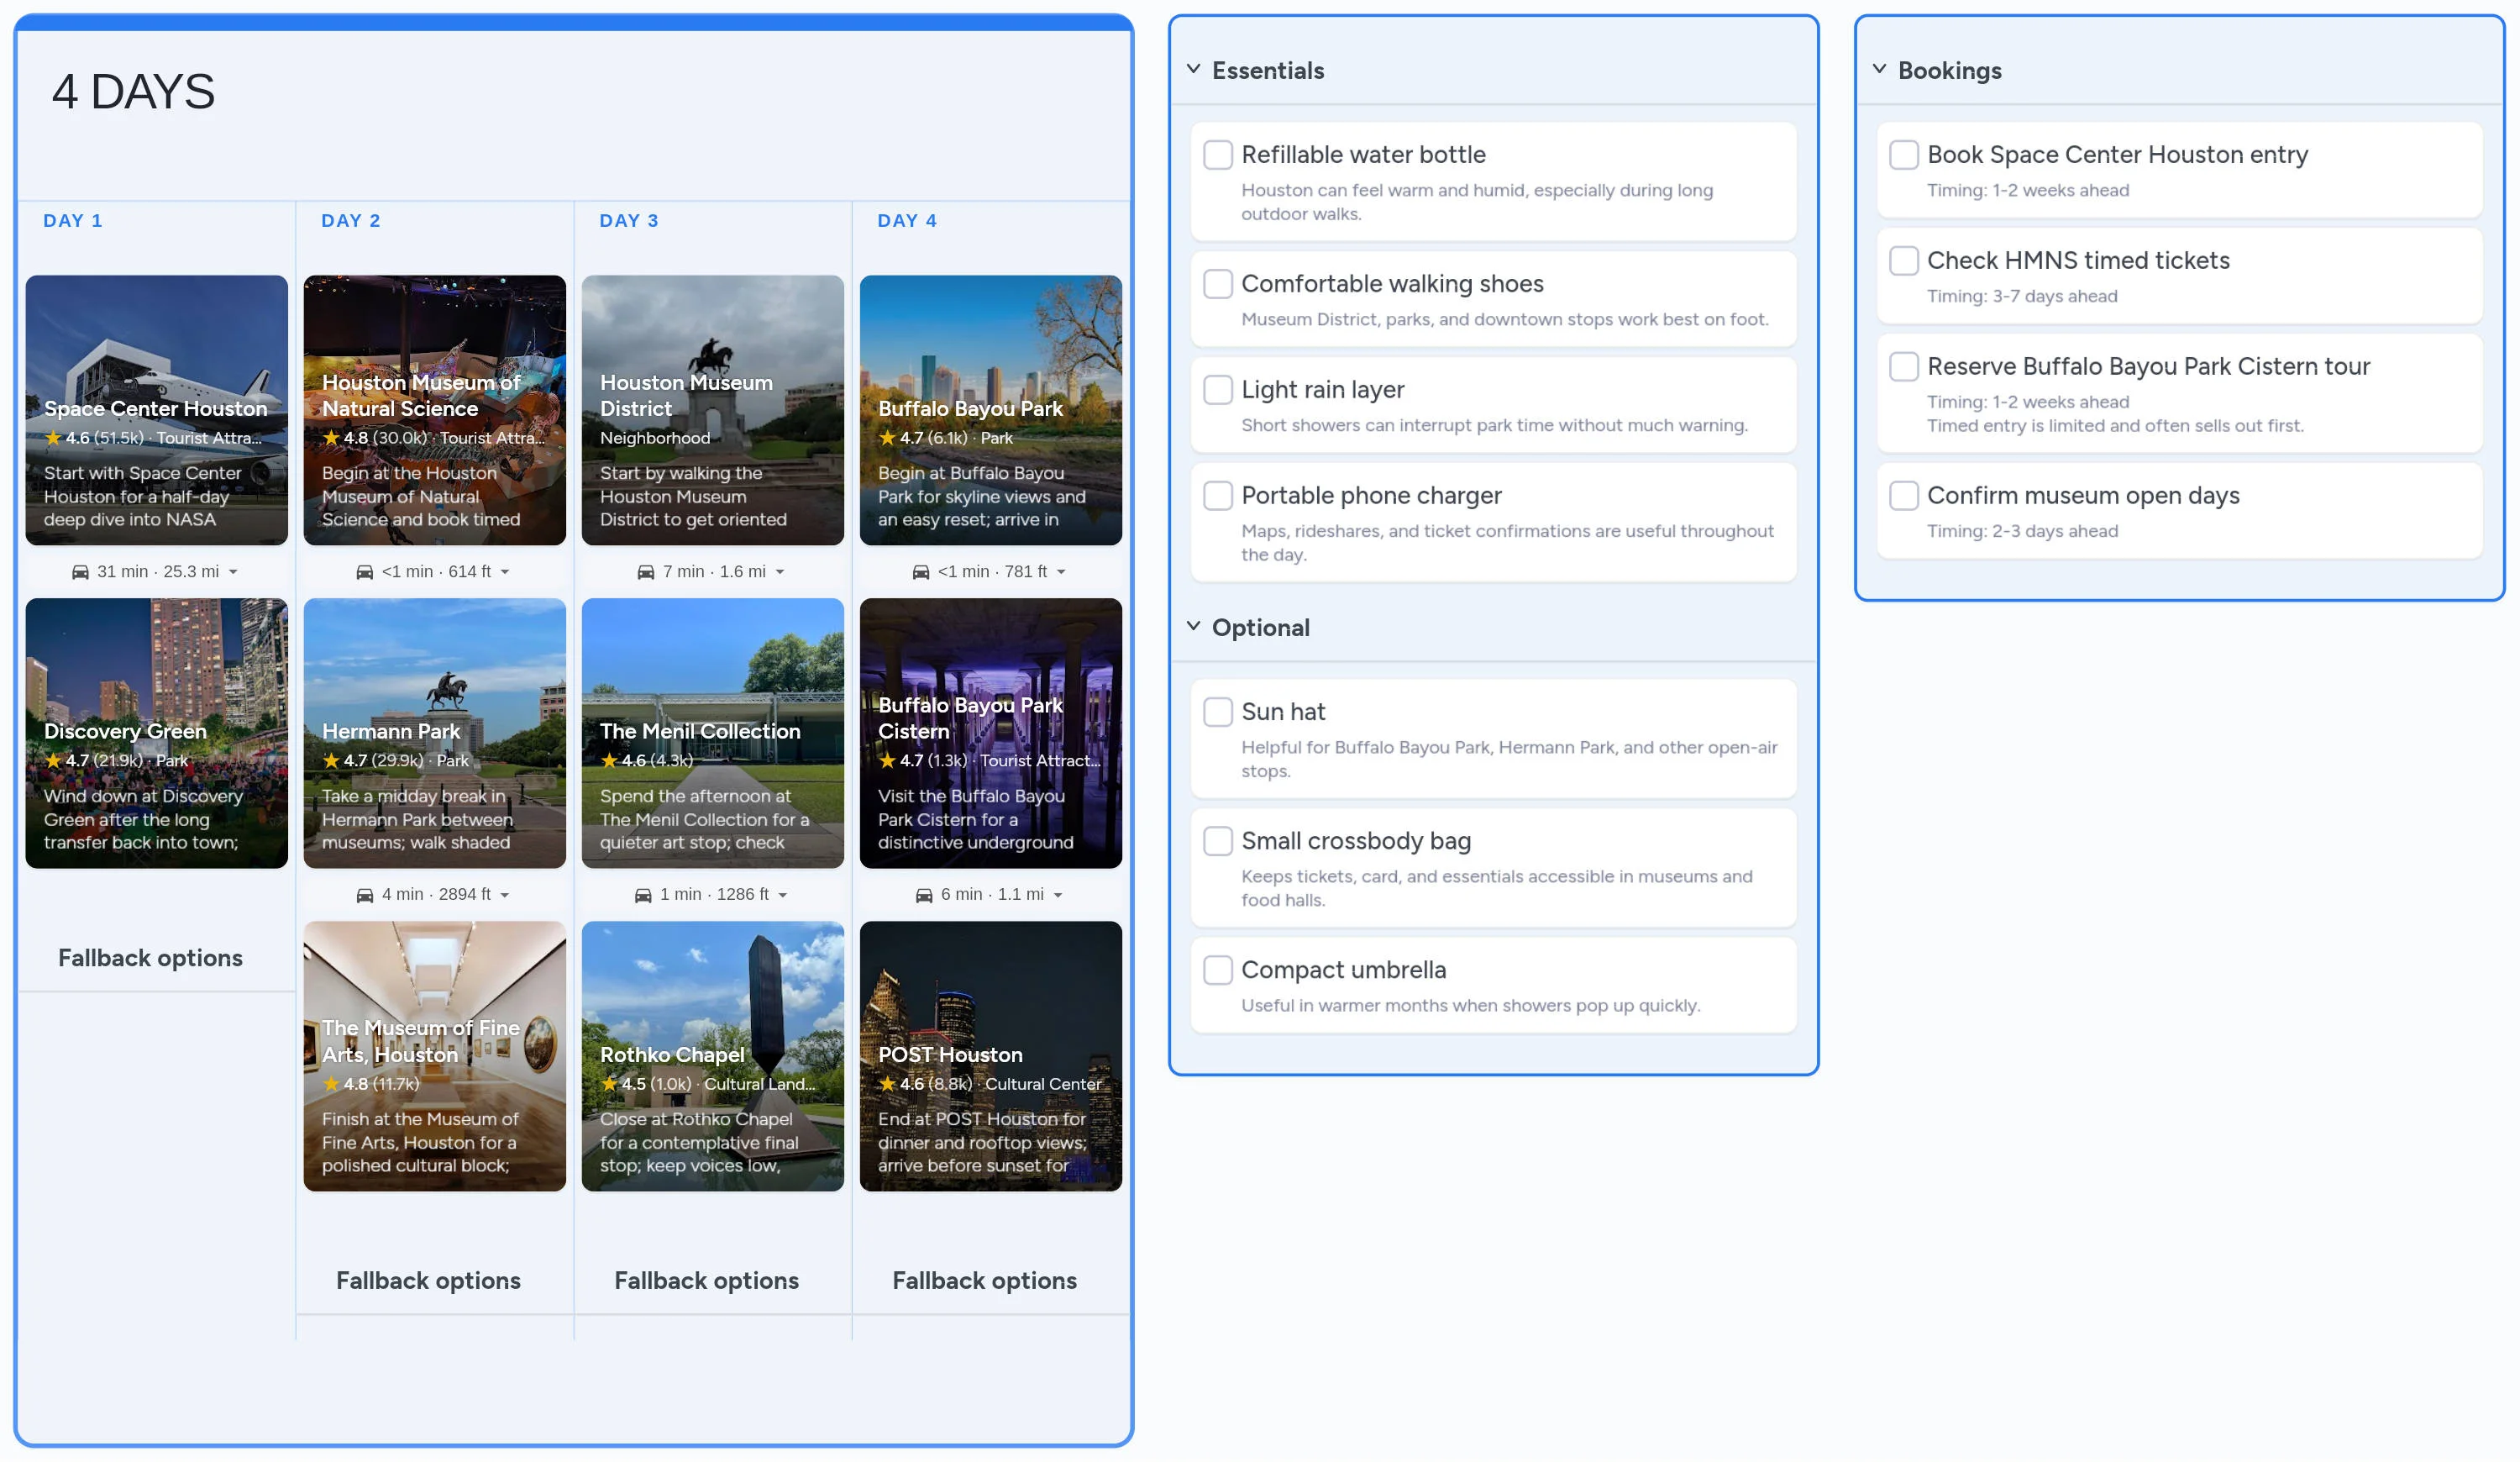Click star rating icon on Space Center Houston card
The image size is (2520, 1462).
tap(53, 438)
